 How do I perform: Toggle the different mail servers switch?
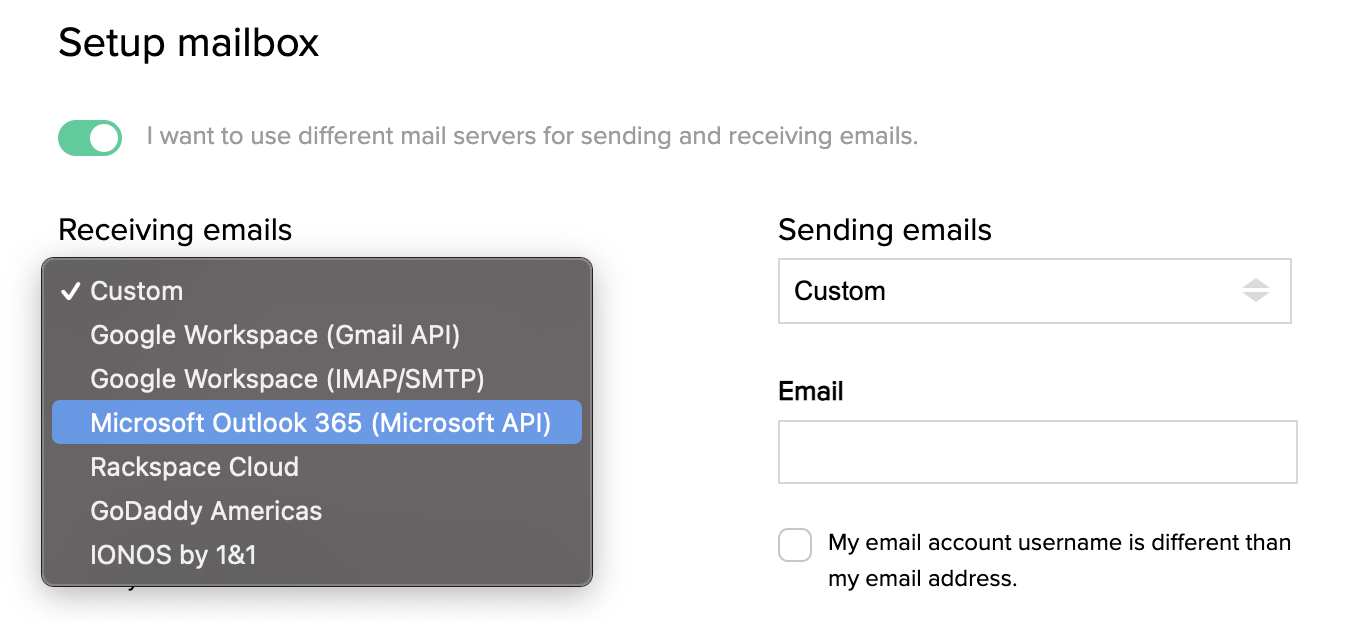click(90, 138)
